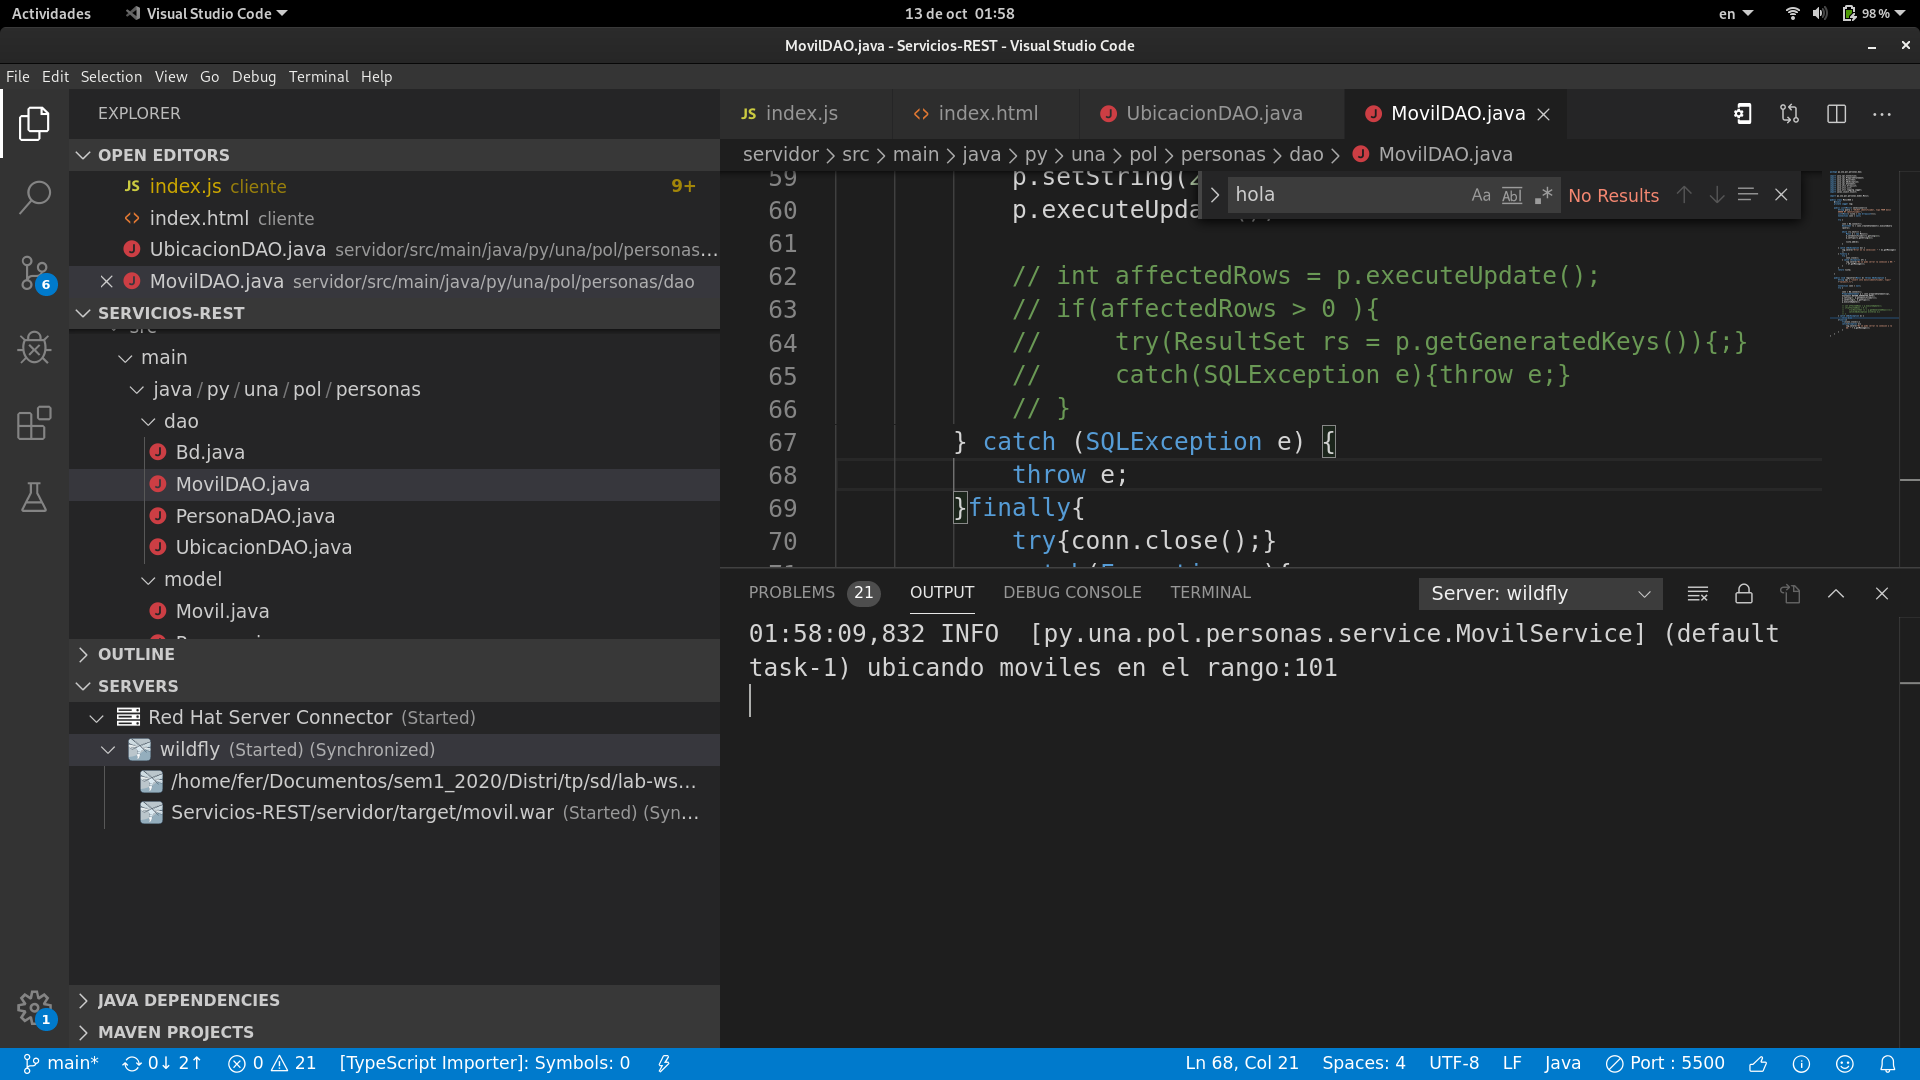Click the Split Editor Right icon
The width and height of the screenshot is (1920, 1080).
pyautogui.click(x=1836, y=114)
